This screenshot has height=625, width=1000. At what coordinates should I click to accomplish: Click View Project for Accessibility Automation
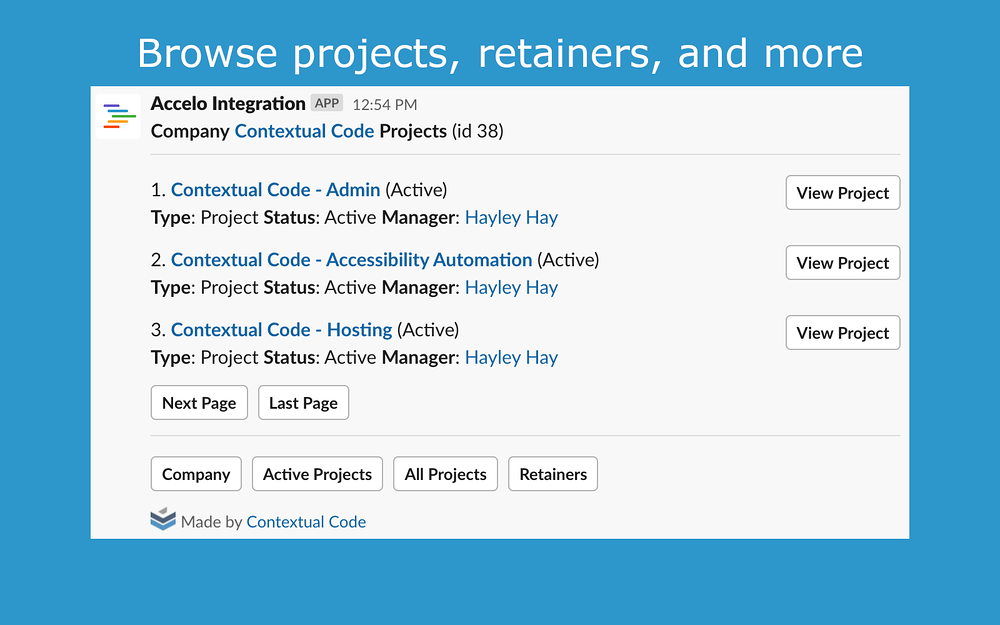(x=842, y=263)
